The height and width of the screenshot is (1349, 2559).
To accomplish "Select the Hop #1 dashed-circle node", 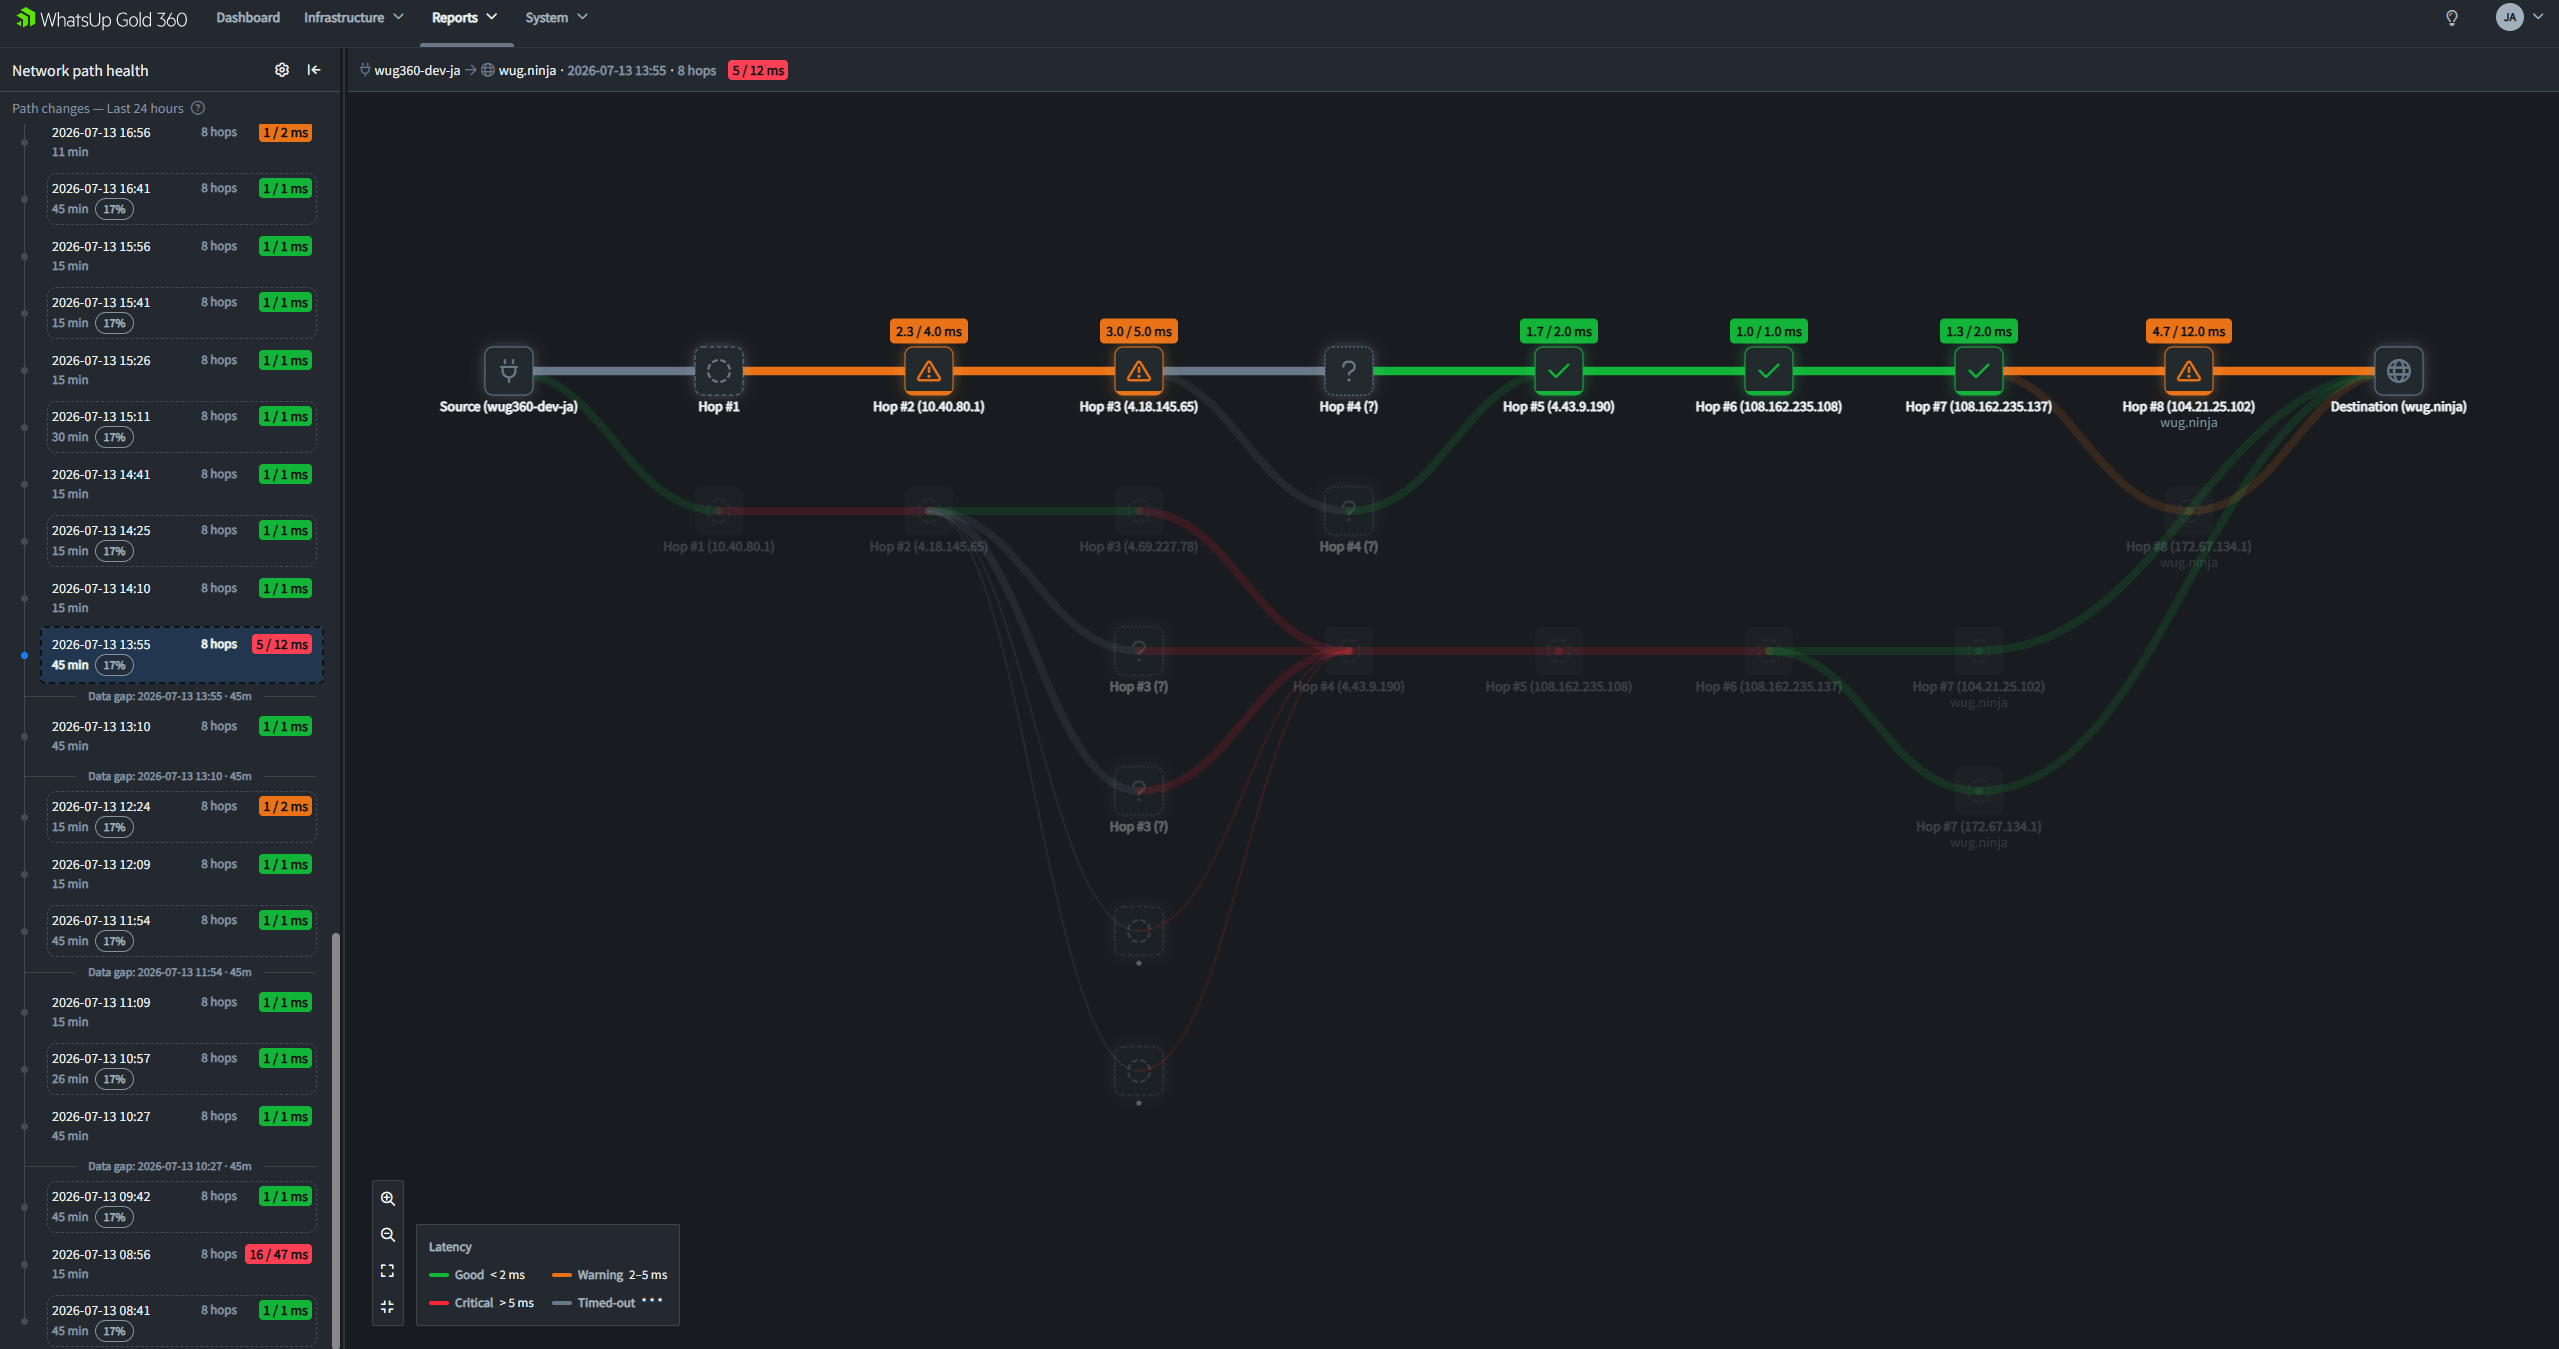I will pyautogui.click(x=719, y=371).
